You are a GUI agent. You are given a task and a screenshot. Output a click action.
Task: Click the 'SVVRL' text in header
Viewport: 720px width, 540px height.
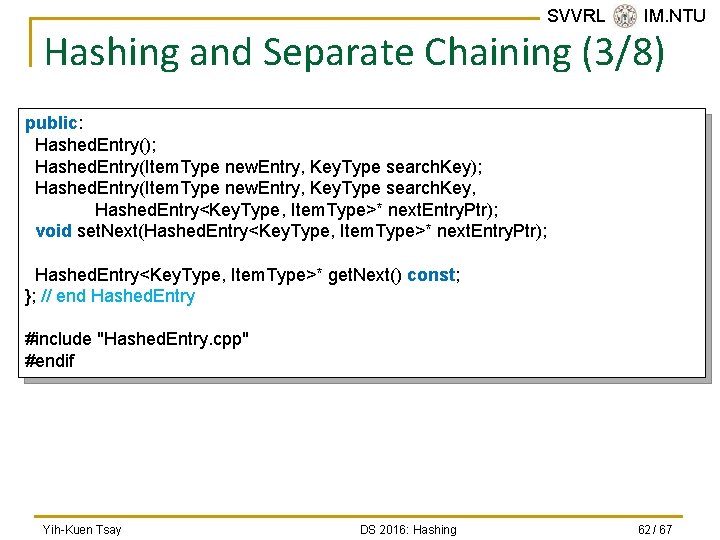click(x=576, y=16)
